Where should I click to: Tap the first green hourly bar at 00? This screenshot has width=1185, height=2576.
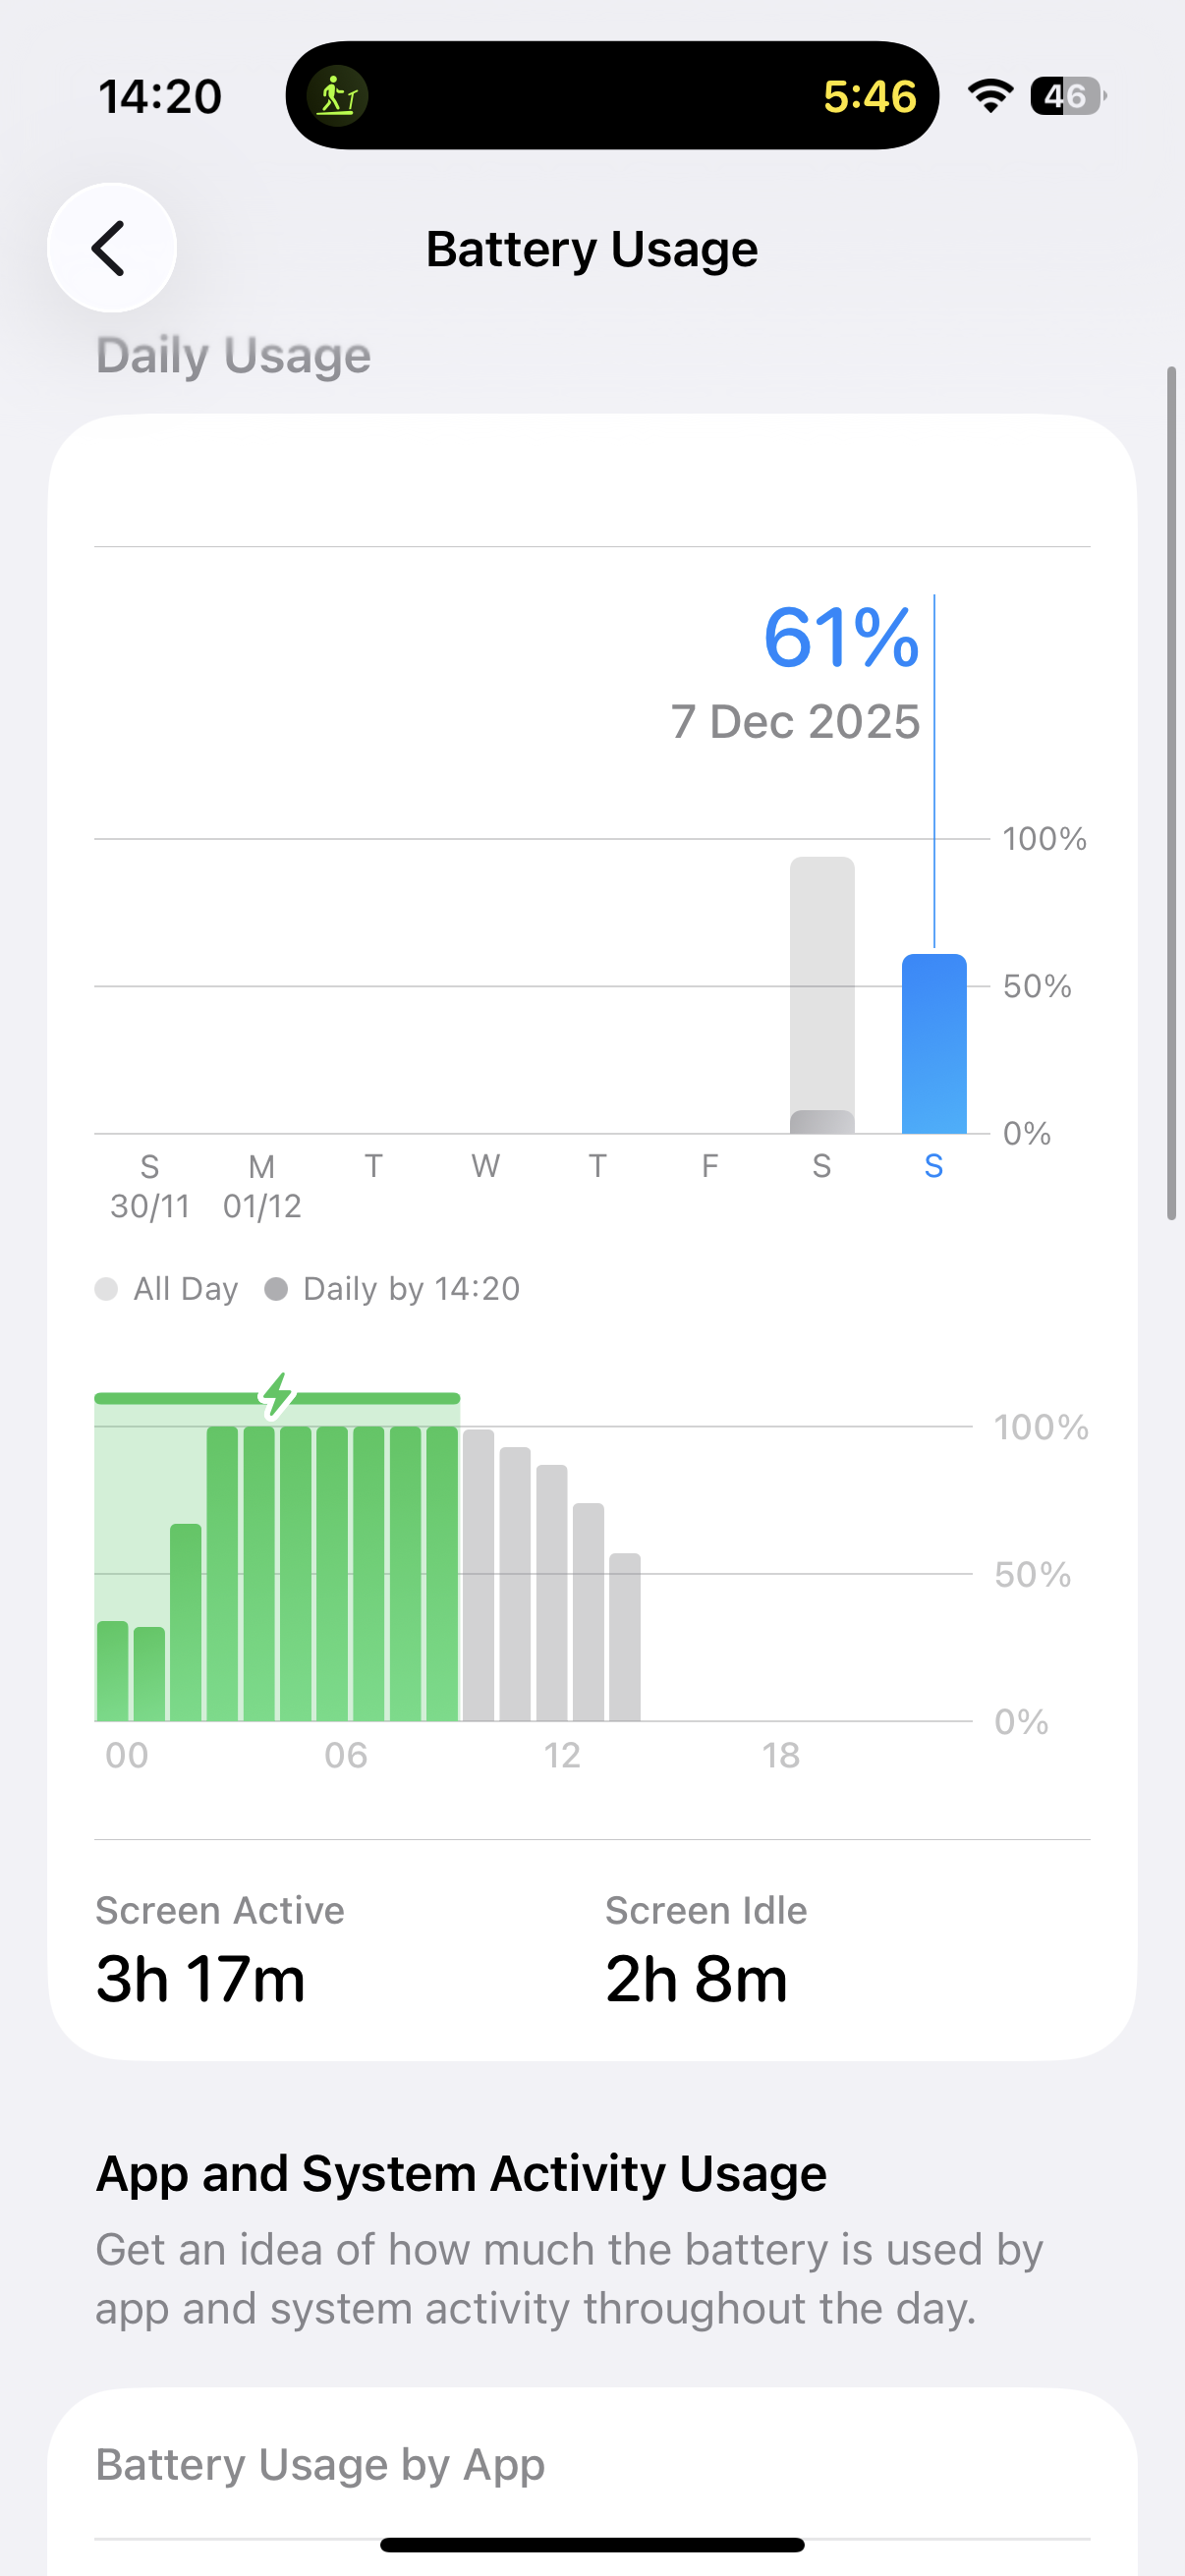click(x=112, y=1671)
